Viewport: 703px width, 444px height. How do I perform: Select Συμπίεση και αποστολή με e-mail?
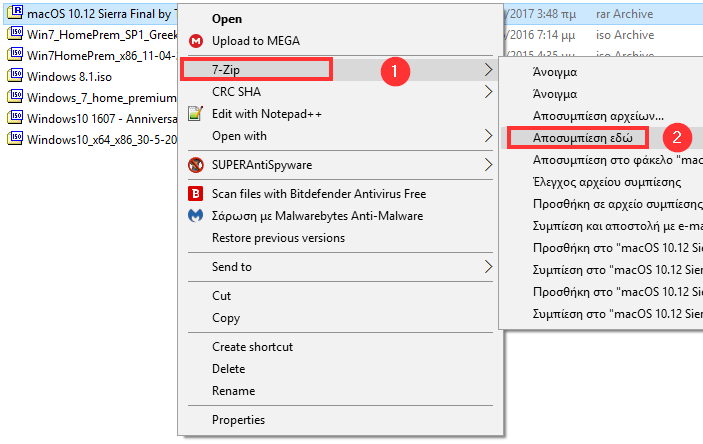tap(617, 226)
